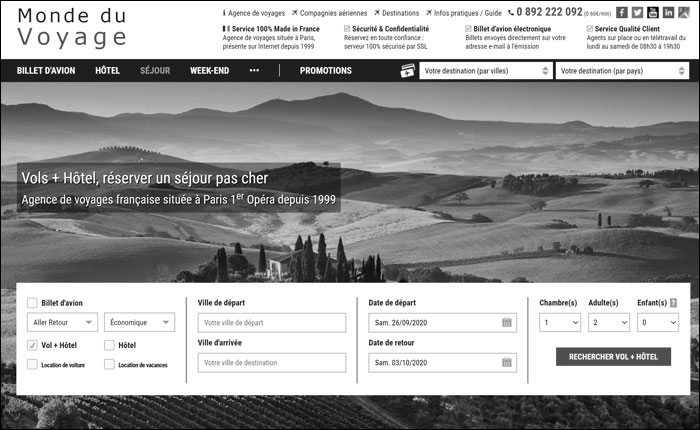This screenshot has width=700, height=430.
Task: Click calendar icon for return date
Action: (507, 362)
